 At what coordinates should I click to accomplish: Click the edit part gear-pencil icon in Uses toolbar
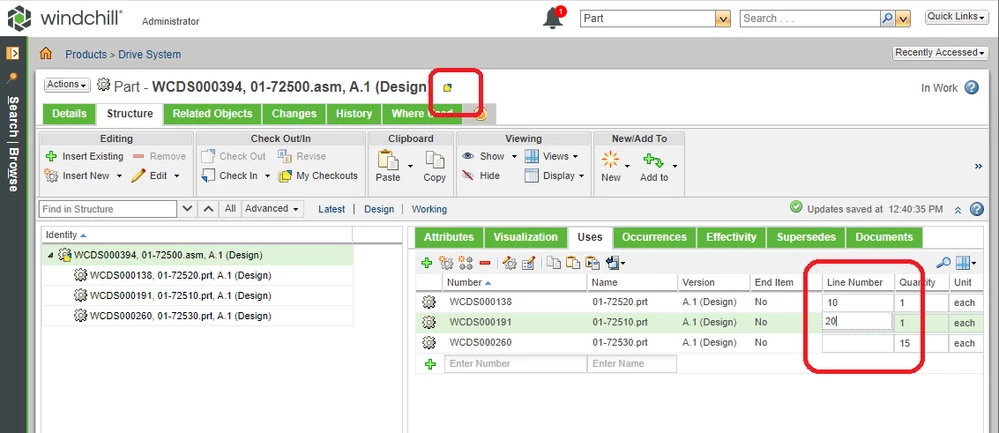point(509,262)
